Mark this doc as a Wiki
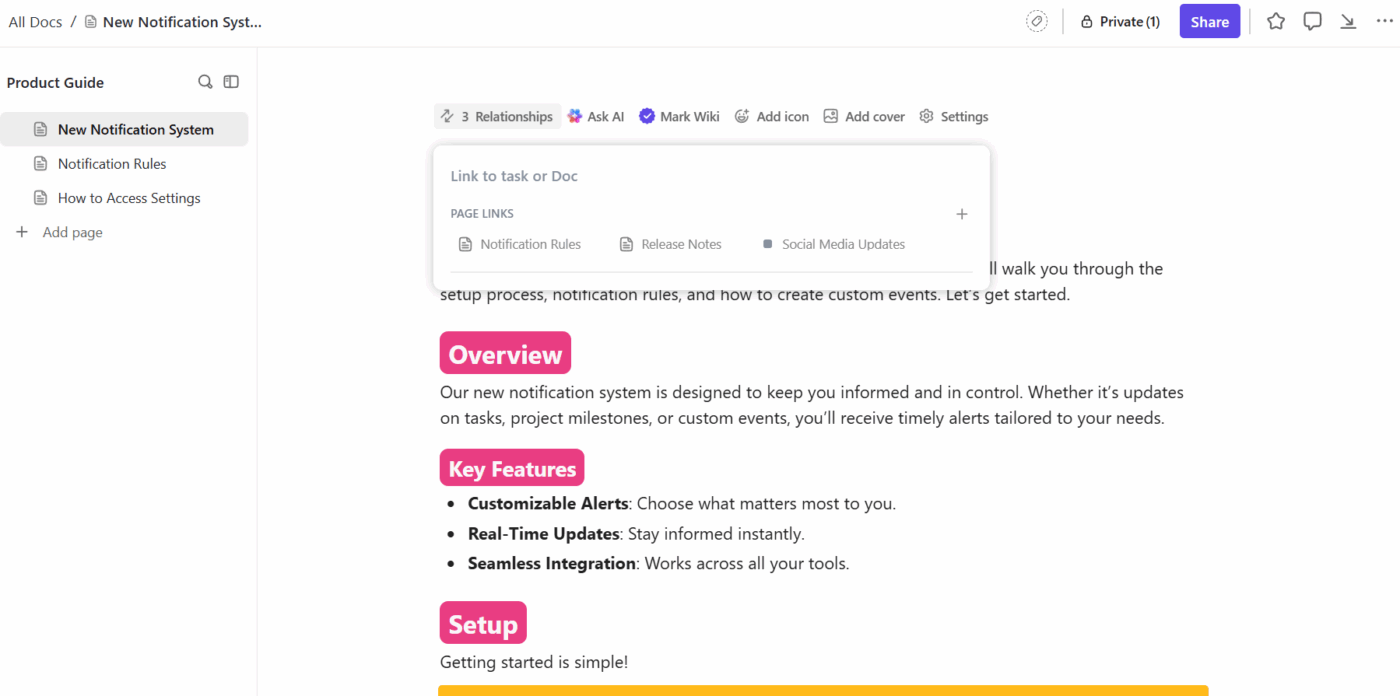This screenshot has height=696, width=1400. coord(679,116)
